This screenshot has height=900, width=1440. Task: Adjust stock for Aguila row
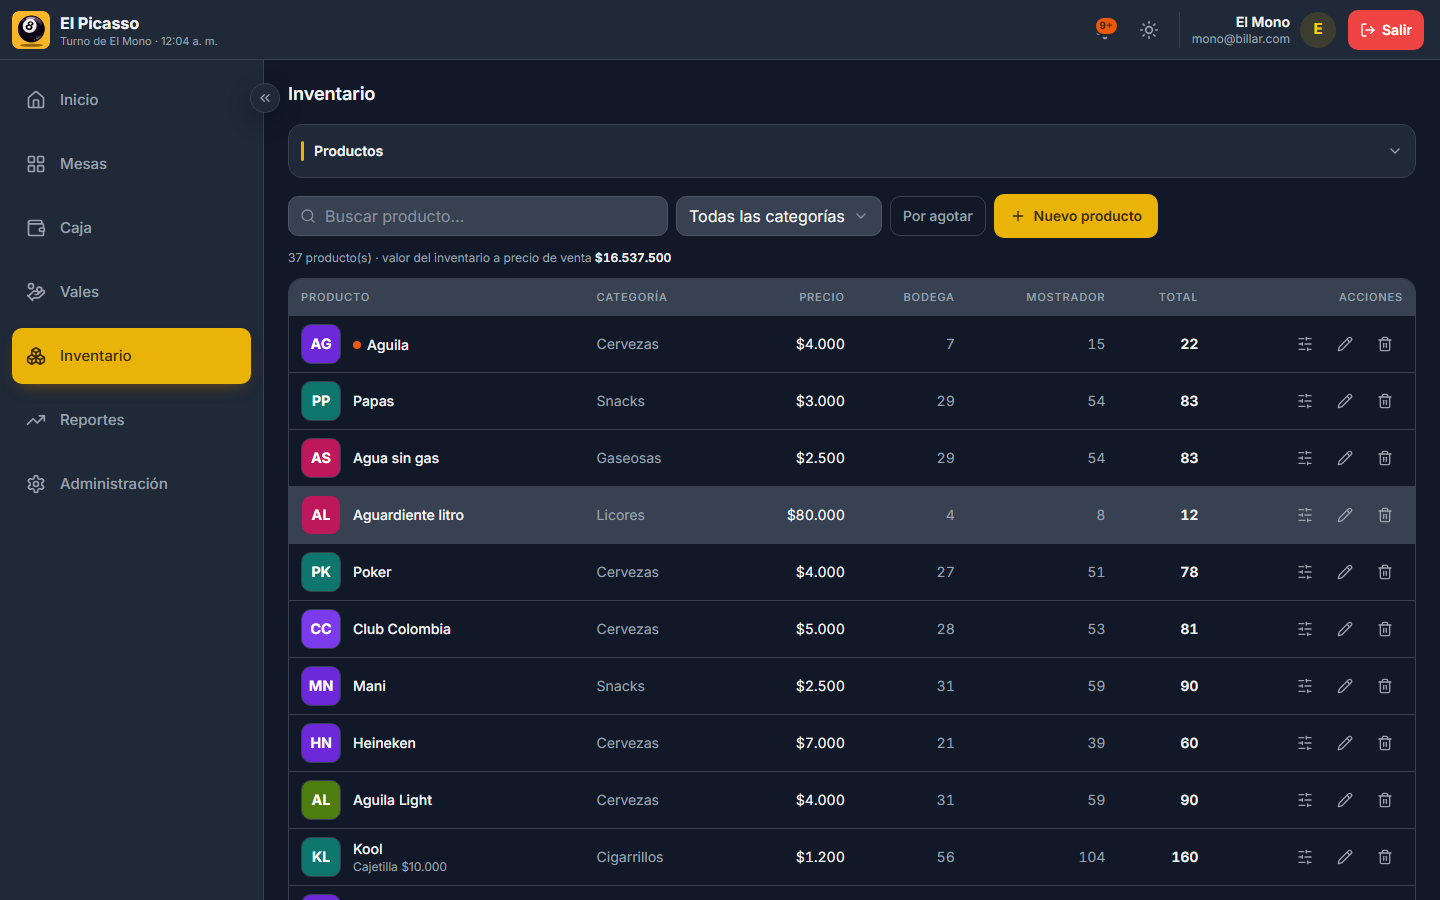[x=1305, y=344]
